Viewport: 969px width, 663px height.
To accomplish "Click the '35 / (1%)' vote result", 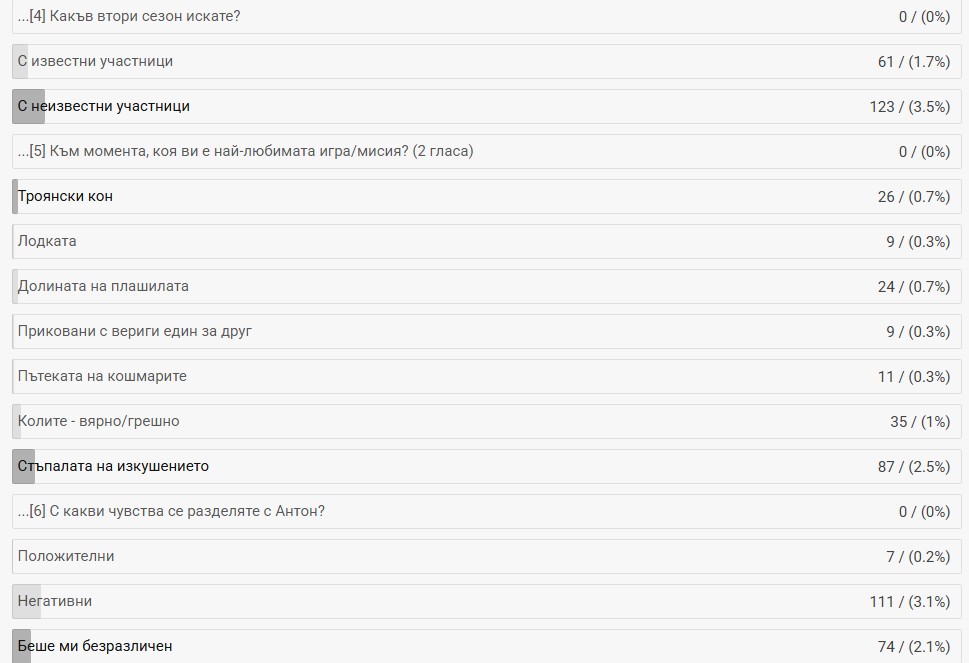I will pos(919,422).
